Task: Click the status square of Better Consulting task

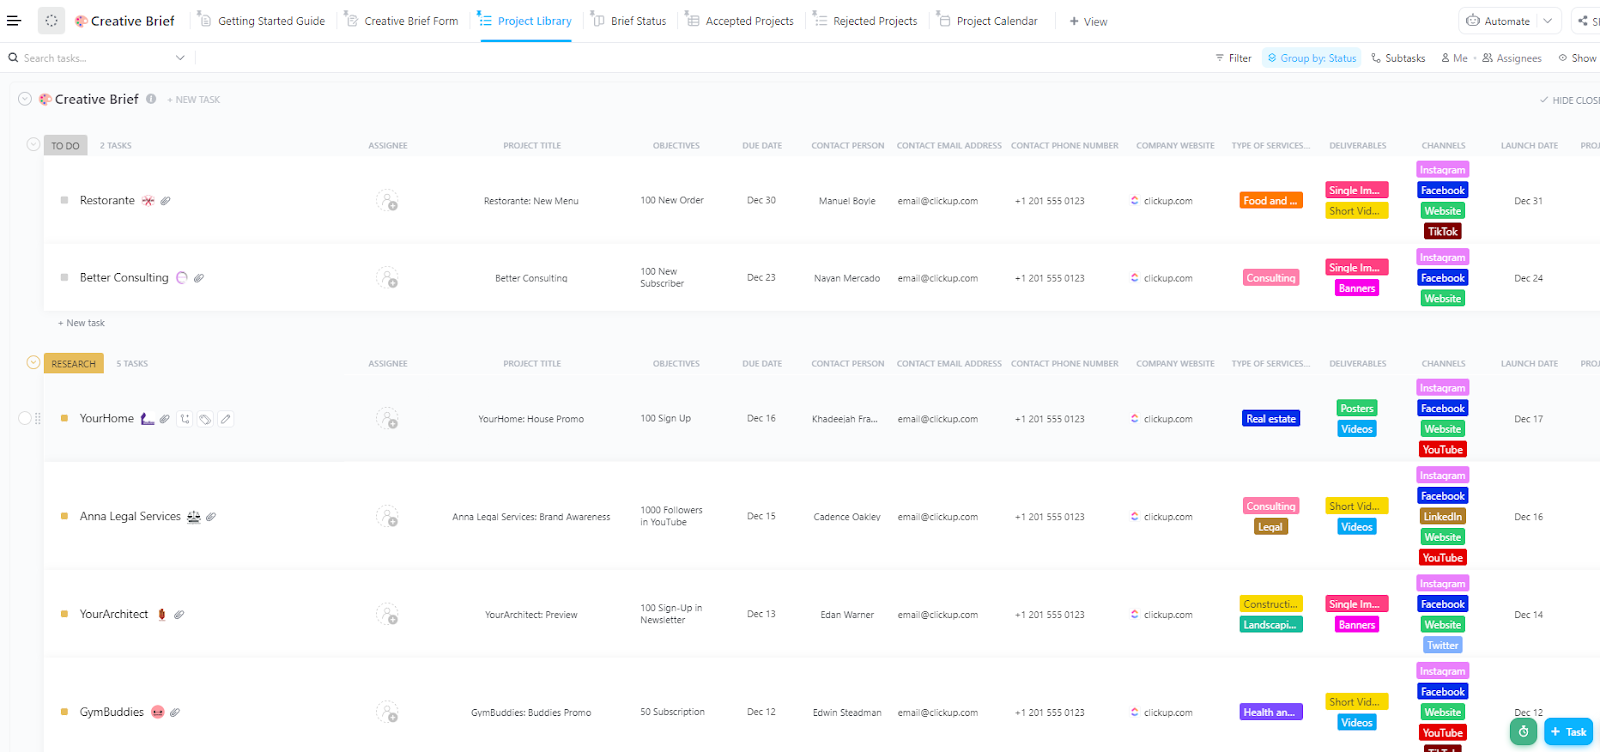Action: (x=65, y=277)
